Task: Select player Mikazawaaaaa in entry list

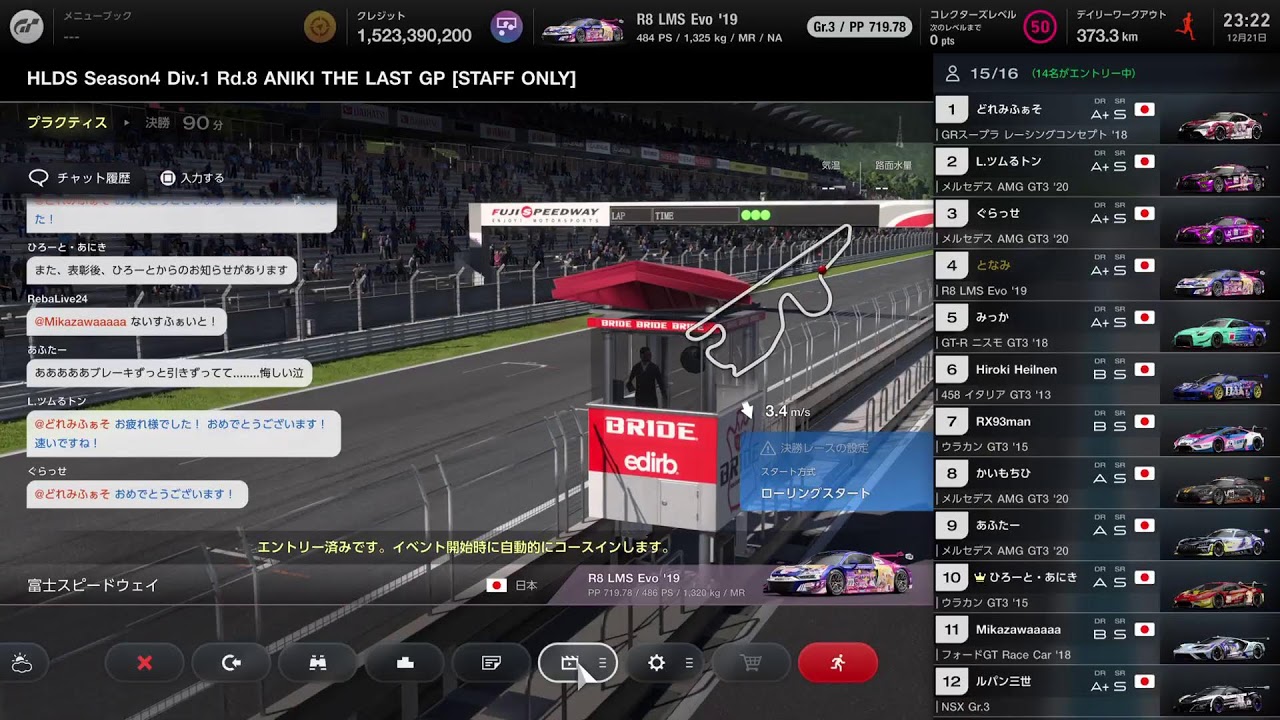Action: [x=1107, y=639]
